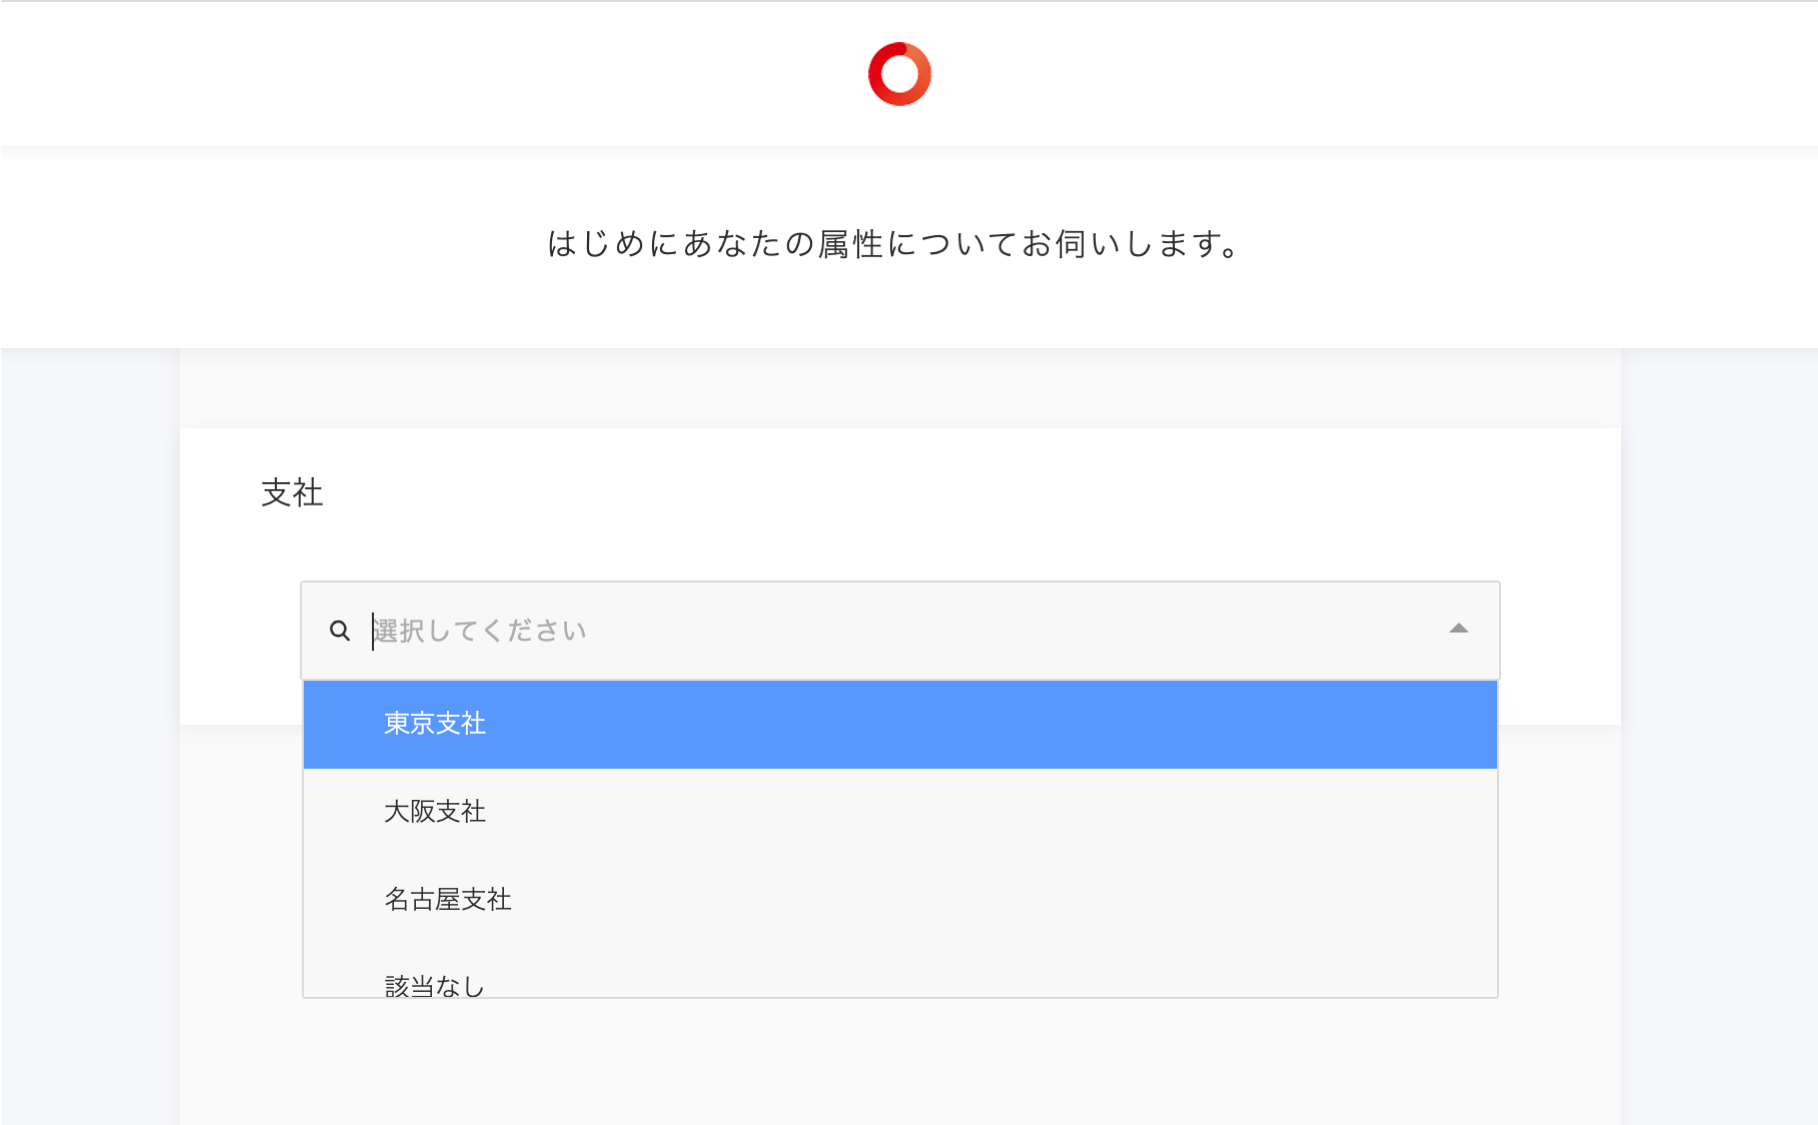Click the empty space right of 大阪支社 text

pos(1000,812)
